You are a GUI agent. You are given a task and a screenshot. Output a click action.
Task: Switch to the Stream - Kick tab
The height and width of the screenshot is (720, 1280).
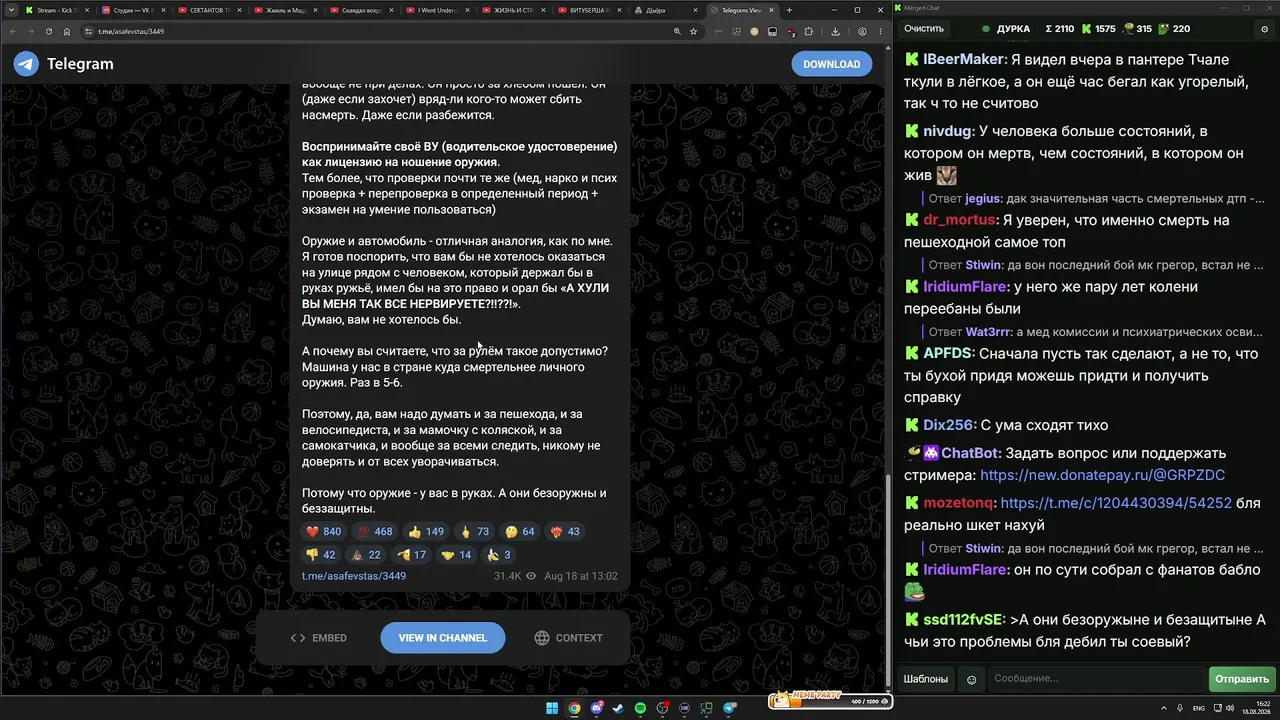point(56,10)
